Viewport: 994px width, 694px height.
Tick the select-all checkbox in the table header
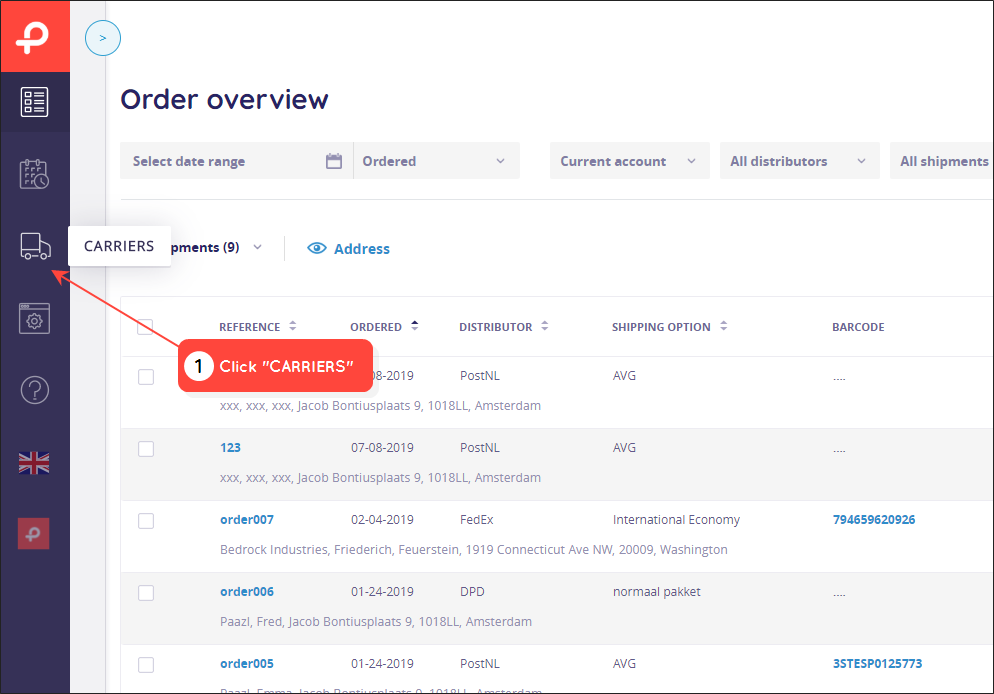pyautogui.click(x=146, y=326)
